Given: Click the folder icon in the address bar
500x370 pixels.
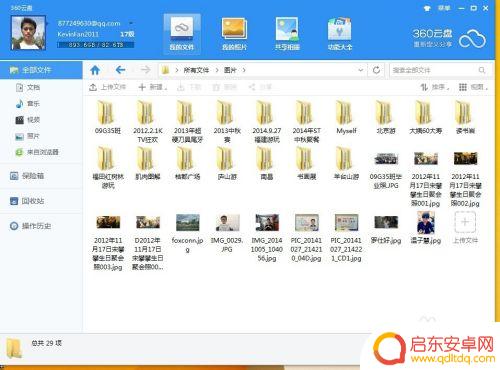Looking at the screenshot, I should 166,70.
